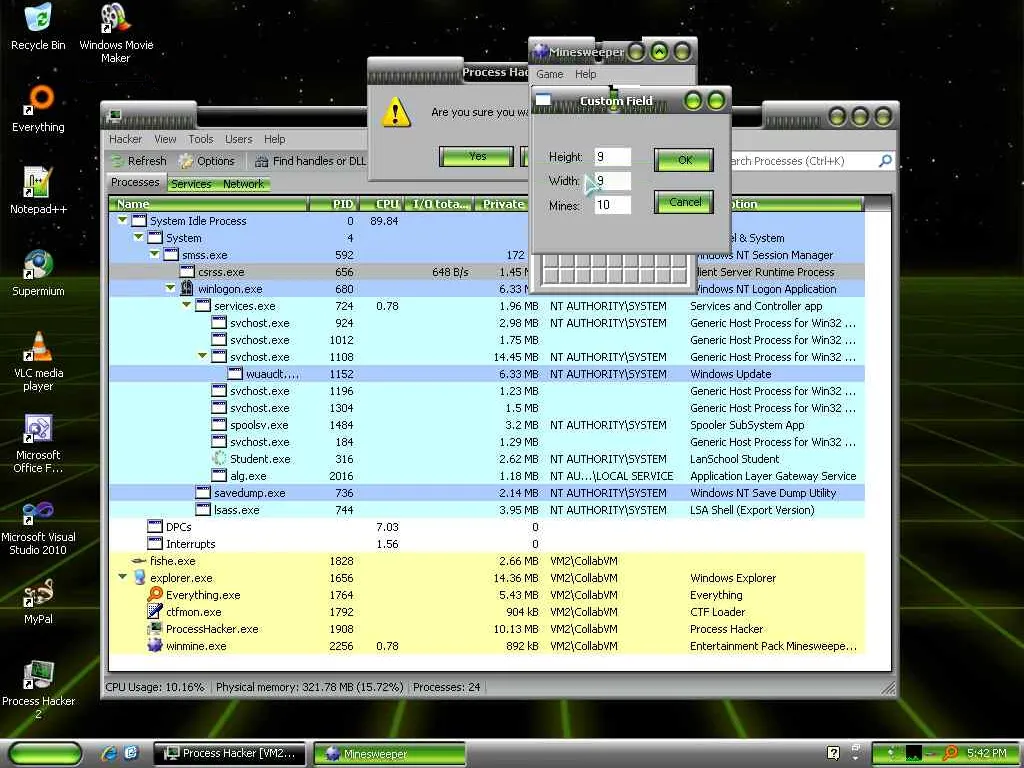The image size is (1024, 768).
Task: Collapse the svchost.exe 1108 tree node
Action: tap(202, 356)
